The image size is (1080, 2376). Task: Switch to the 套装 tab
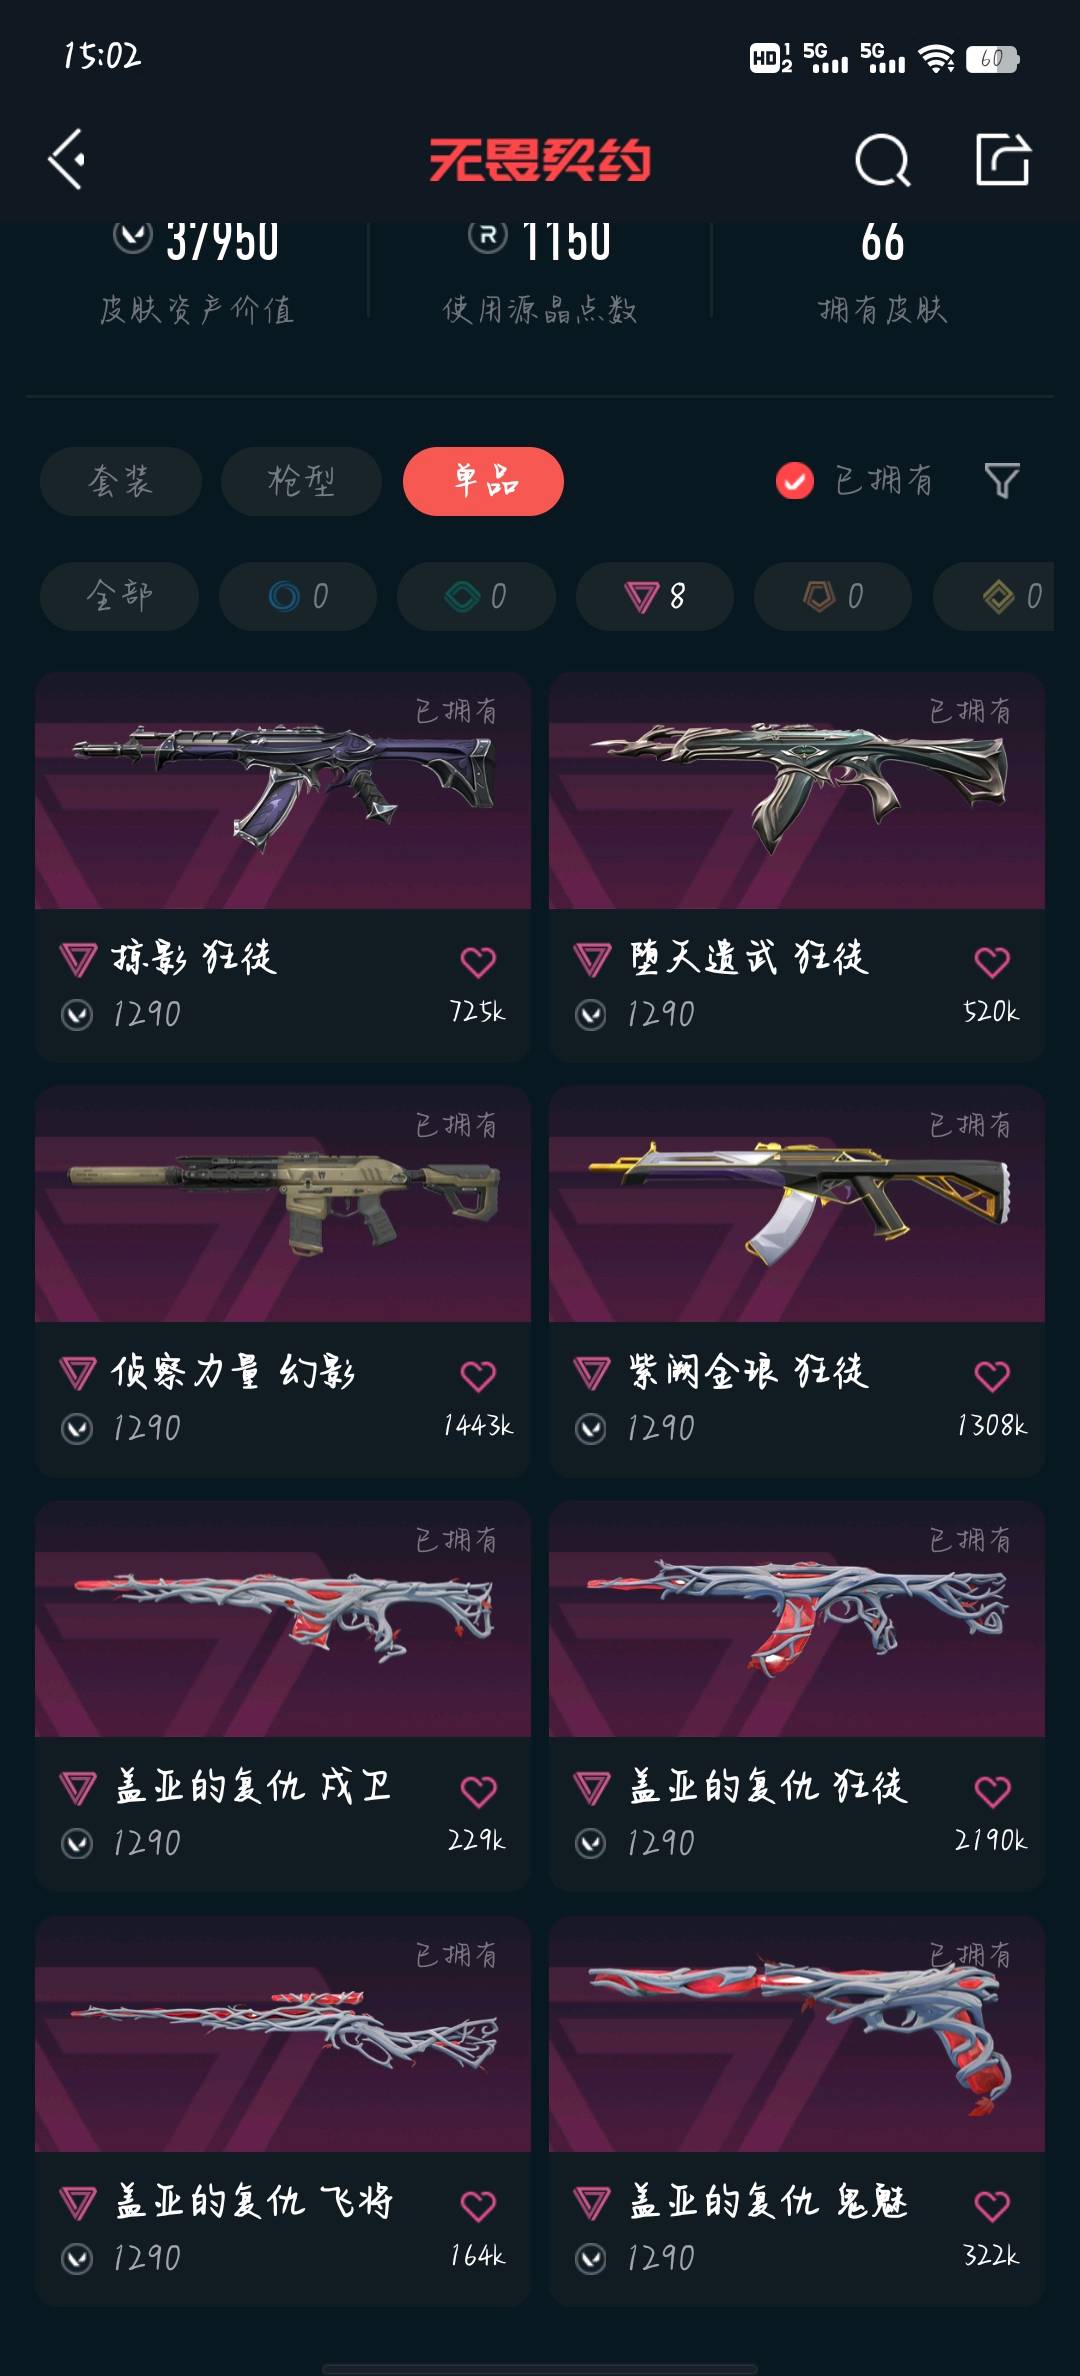tap(121, 481)
